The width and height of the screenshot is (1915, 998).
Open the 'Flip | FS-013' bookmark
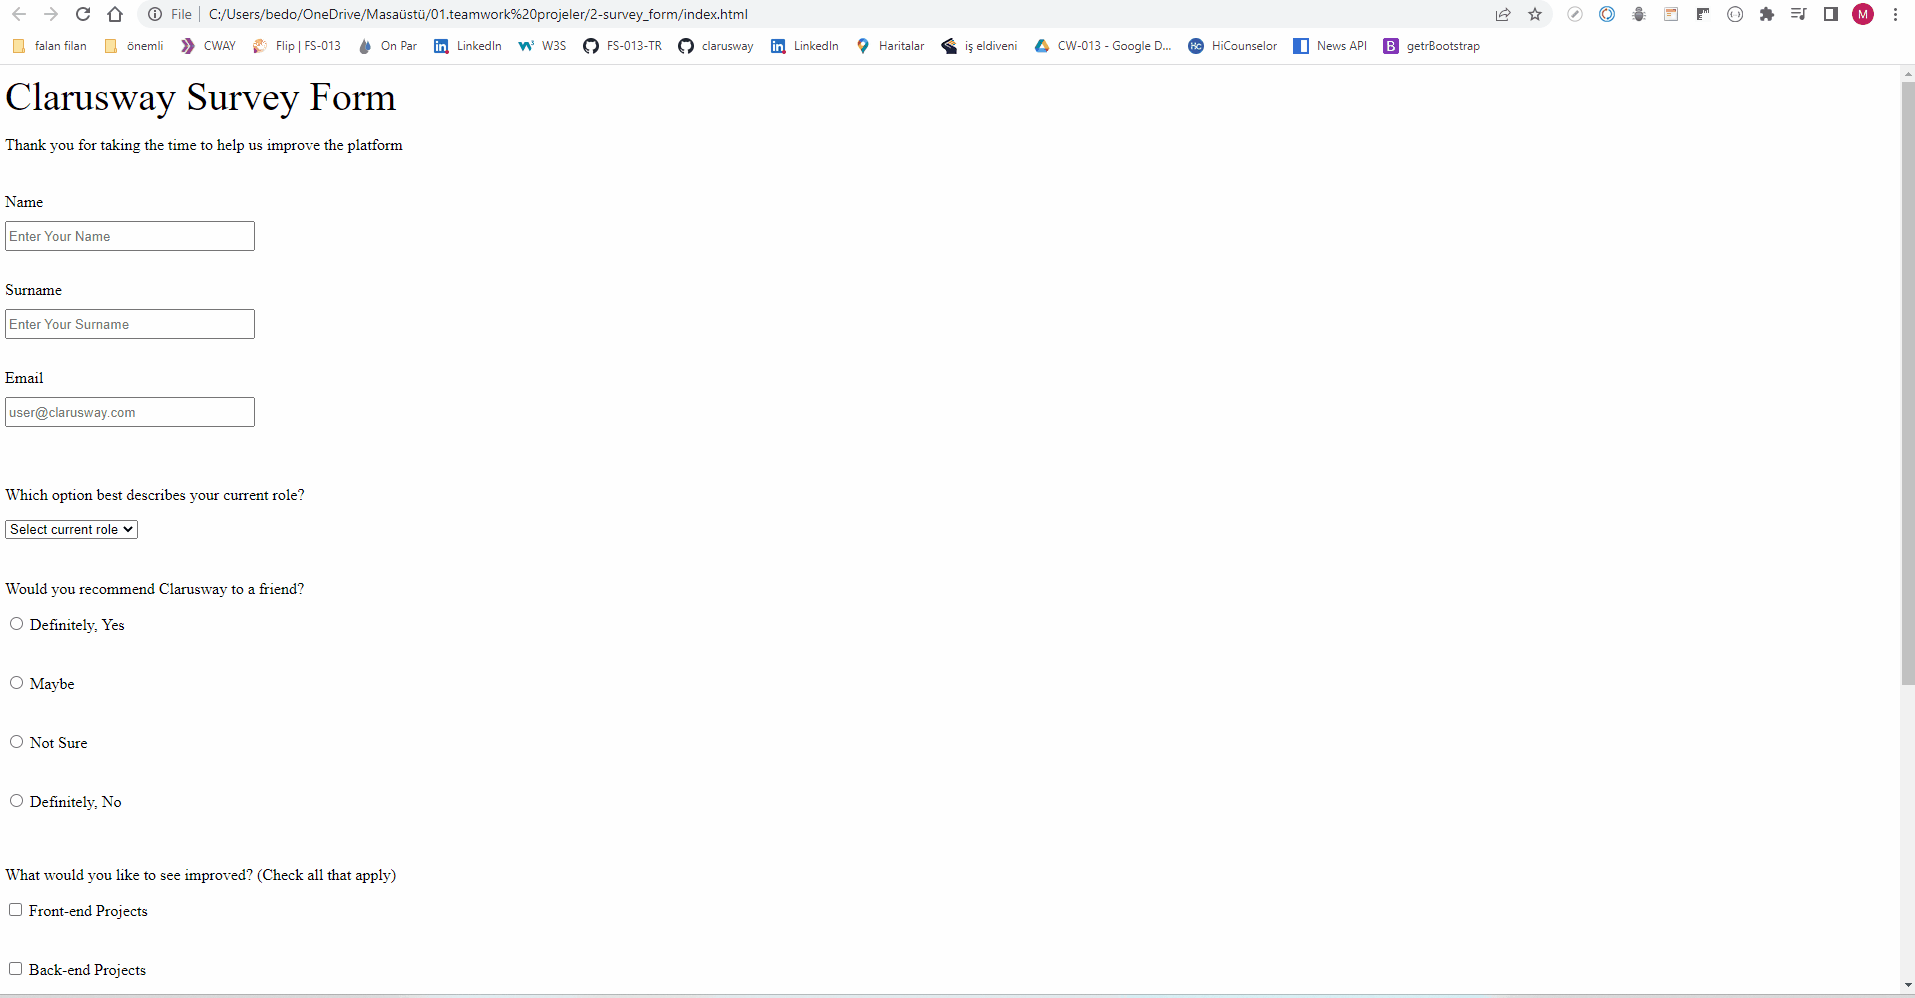coord(296,46)
